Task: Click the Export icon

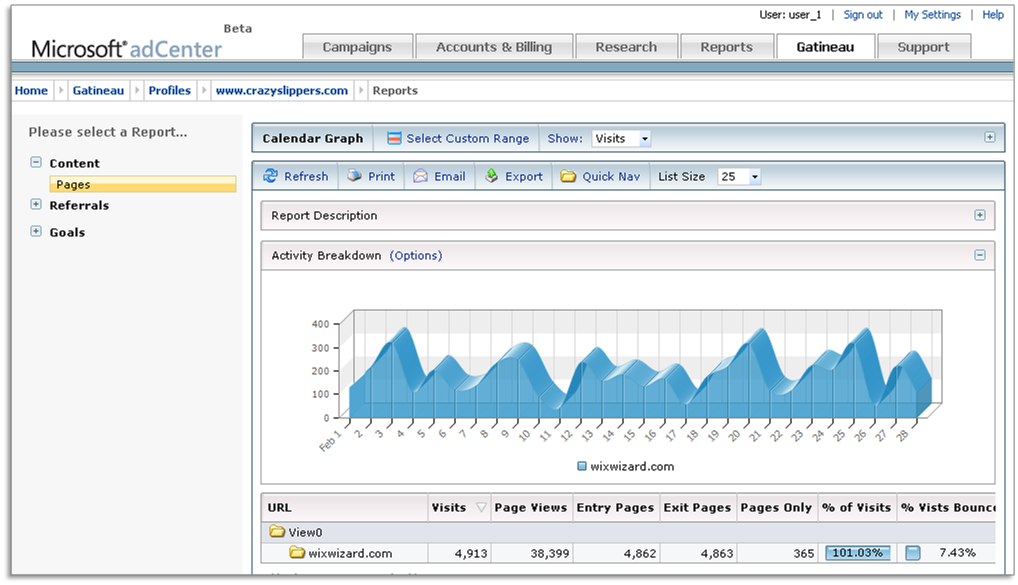Action: point(491,176)
